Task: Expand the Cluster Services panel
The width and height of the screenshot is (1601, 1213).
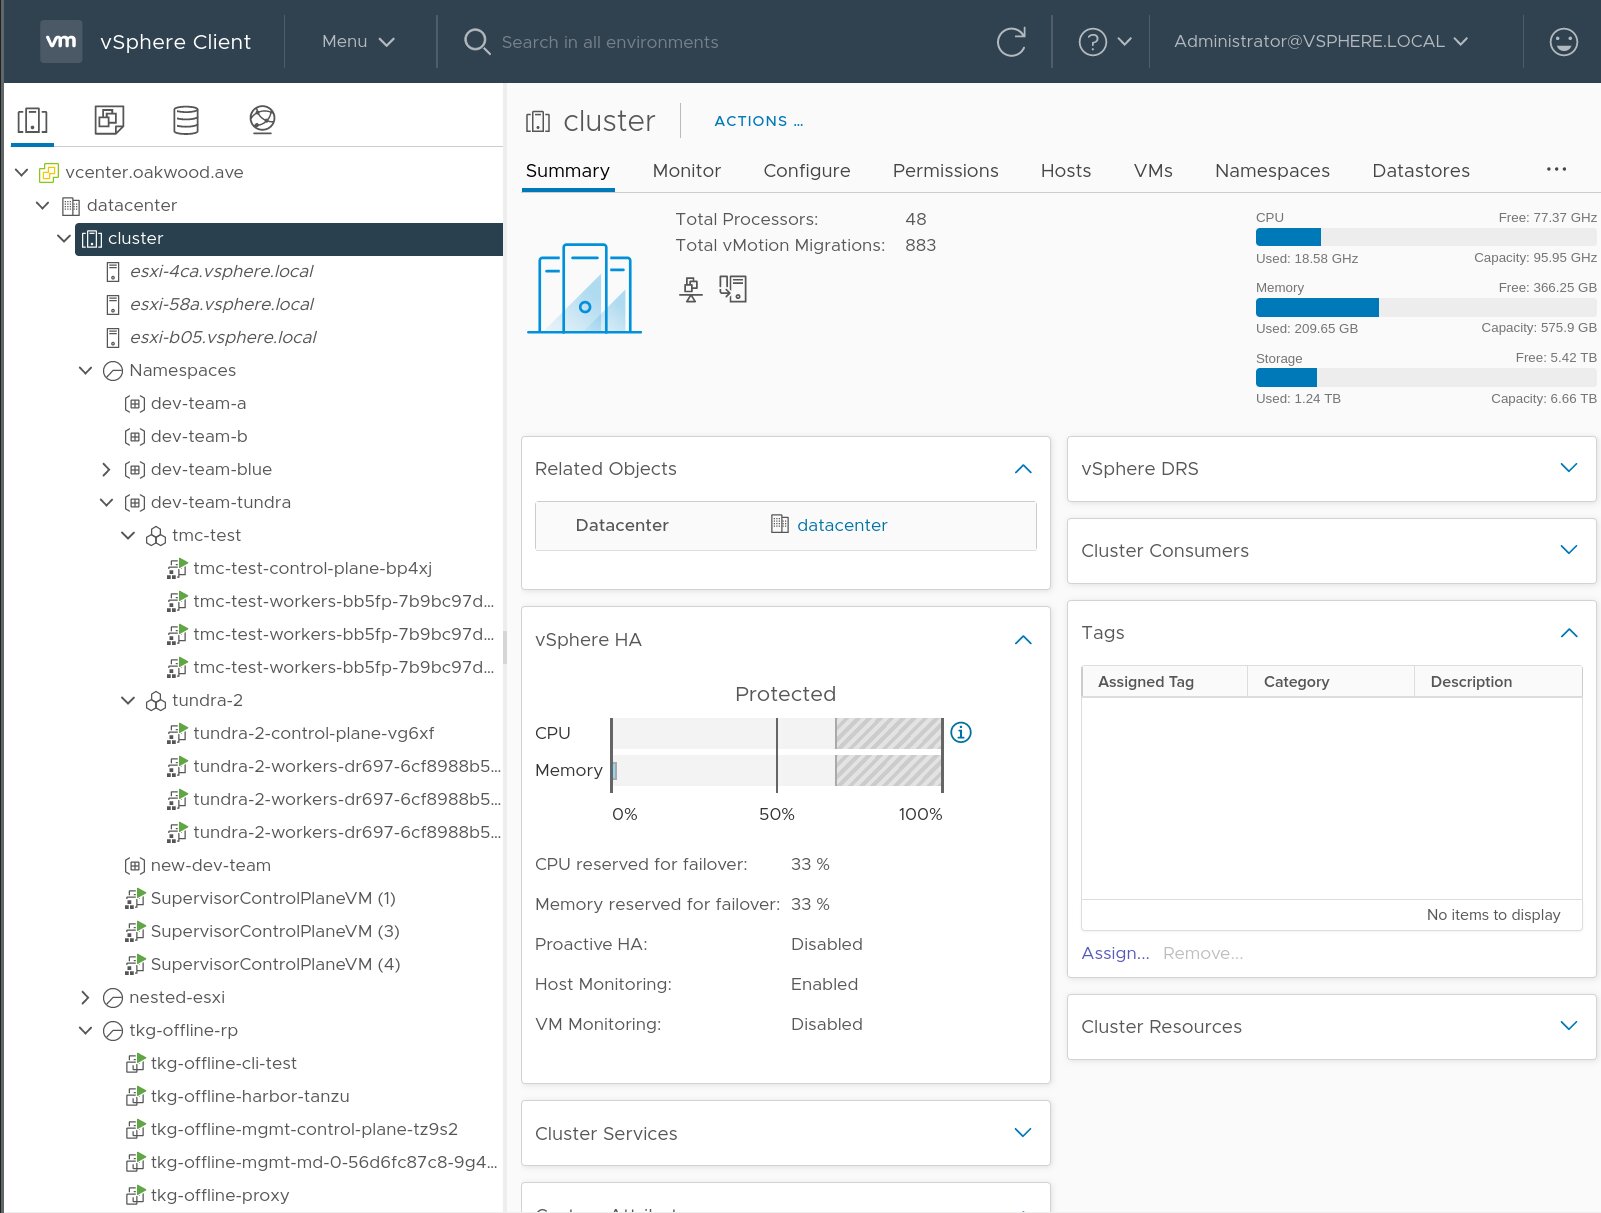Action: [1023, 1133]
